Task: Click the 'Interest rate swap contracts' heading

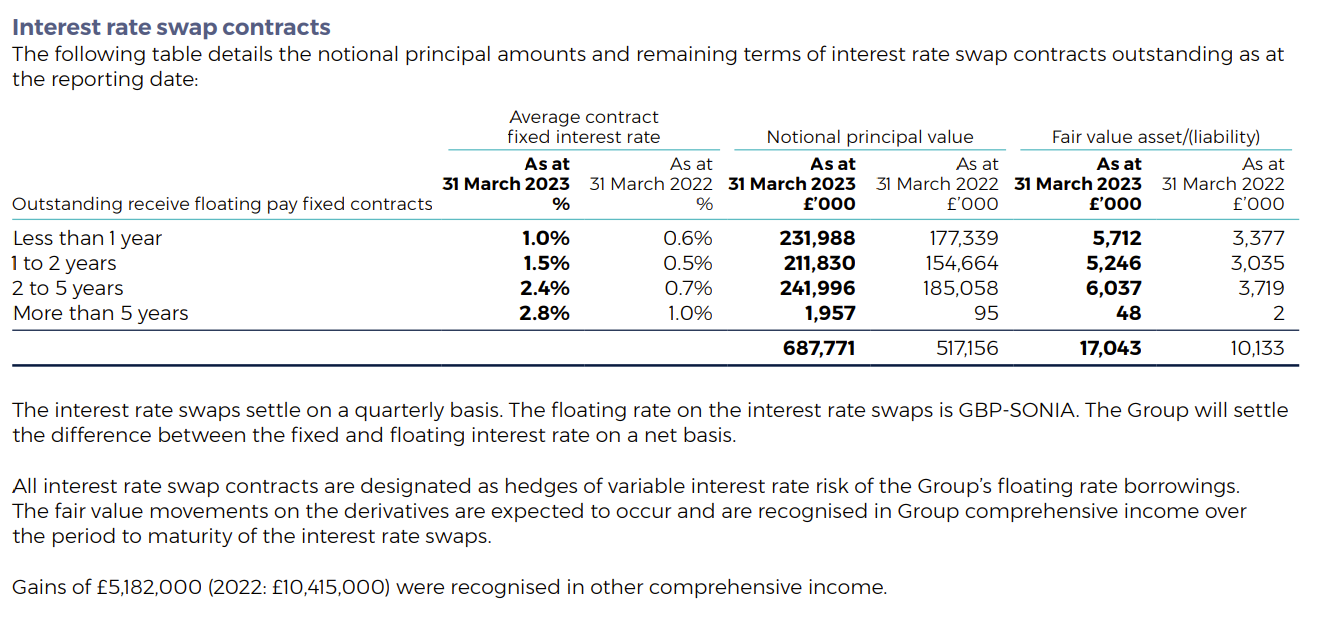Action: [171, 27]
